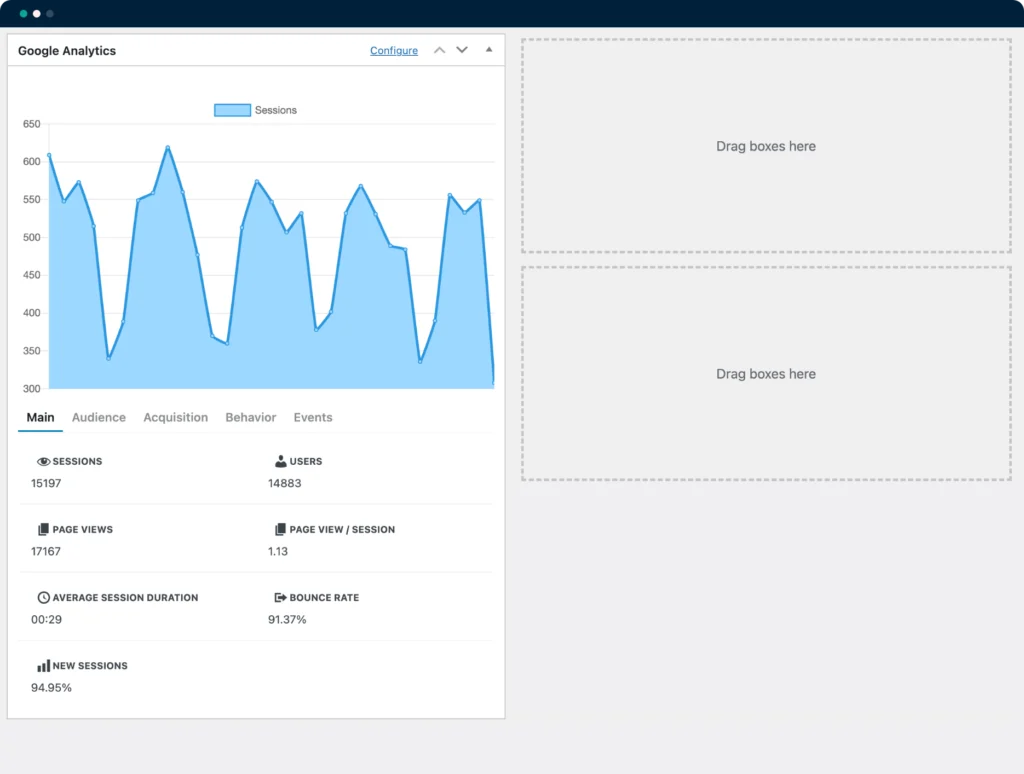The image size is (1024, 774).
Task: Click the bar chart icon beside New Sessions
Action: (43, 666)
